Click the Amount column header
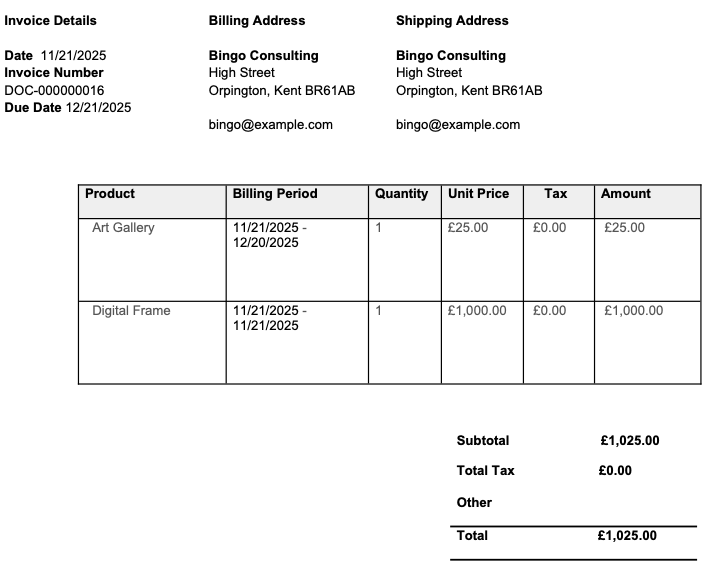The height and width of the screenshot is (583, 716). [x=626, y=194]
